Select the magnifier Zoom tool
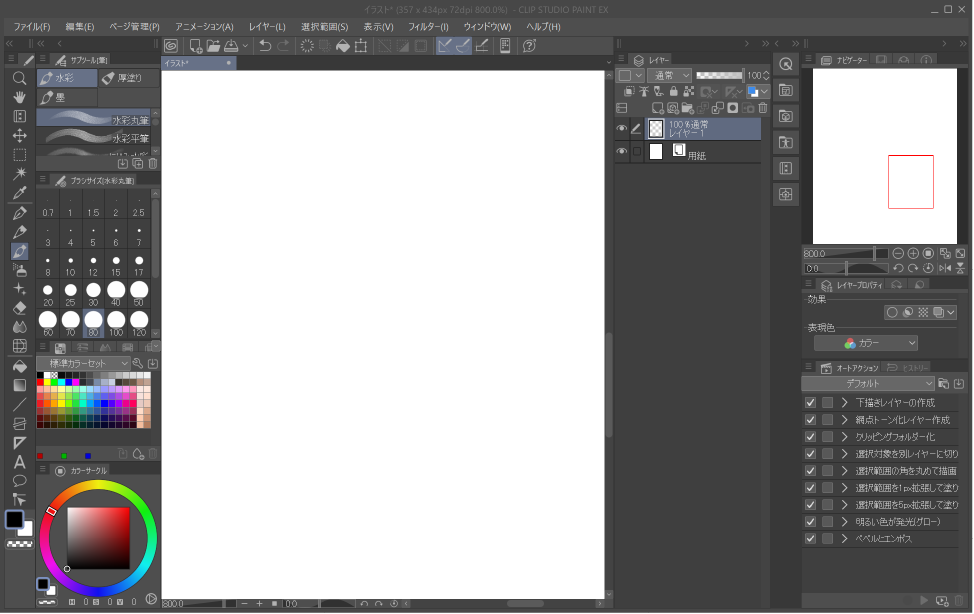This screenshot has height=614, width=974. [x=19, y=78]
